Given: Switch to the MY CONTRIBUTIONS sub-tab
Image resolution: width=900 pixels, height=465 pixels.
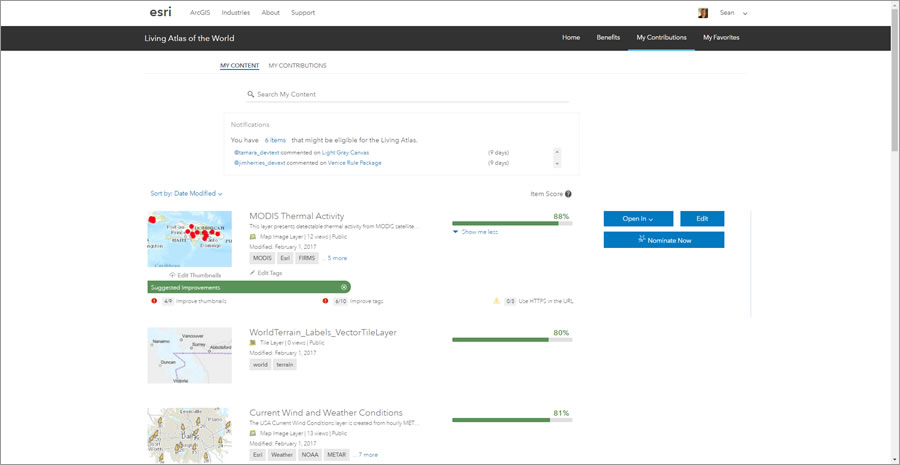Looking at the screenshot, I should pyautogui.click(x=297, y=65).
